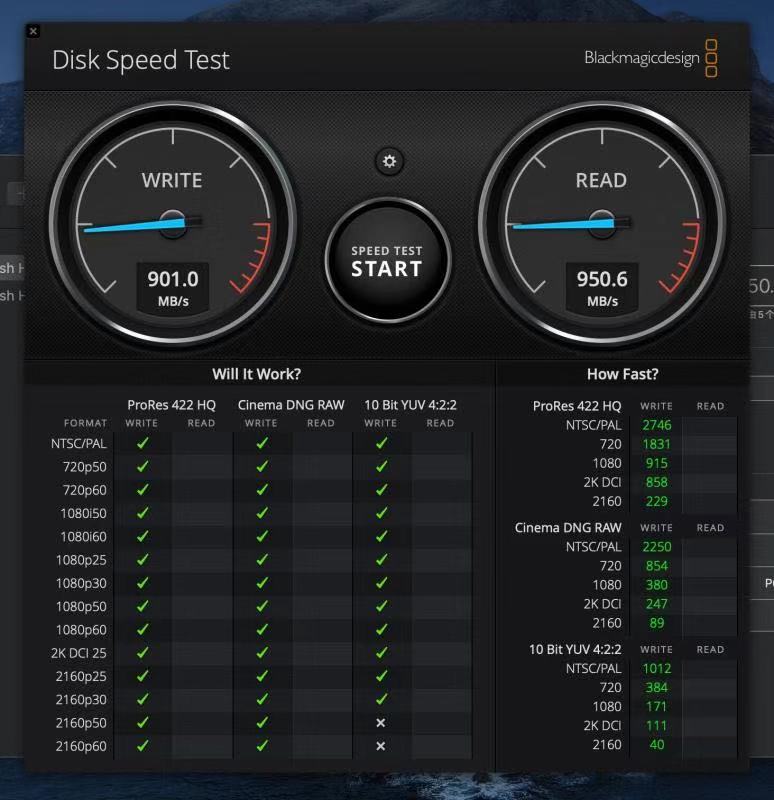Click the Cinema DNG RAW write checkmark for 1080p50
Image resolution: width=774 pixels, height=800 pixels.
point(262,606)
